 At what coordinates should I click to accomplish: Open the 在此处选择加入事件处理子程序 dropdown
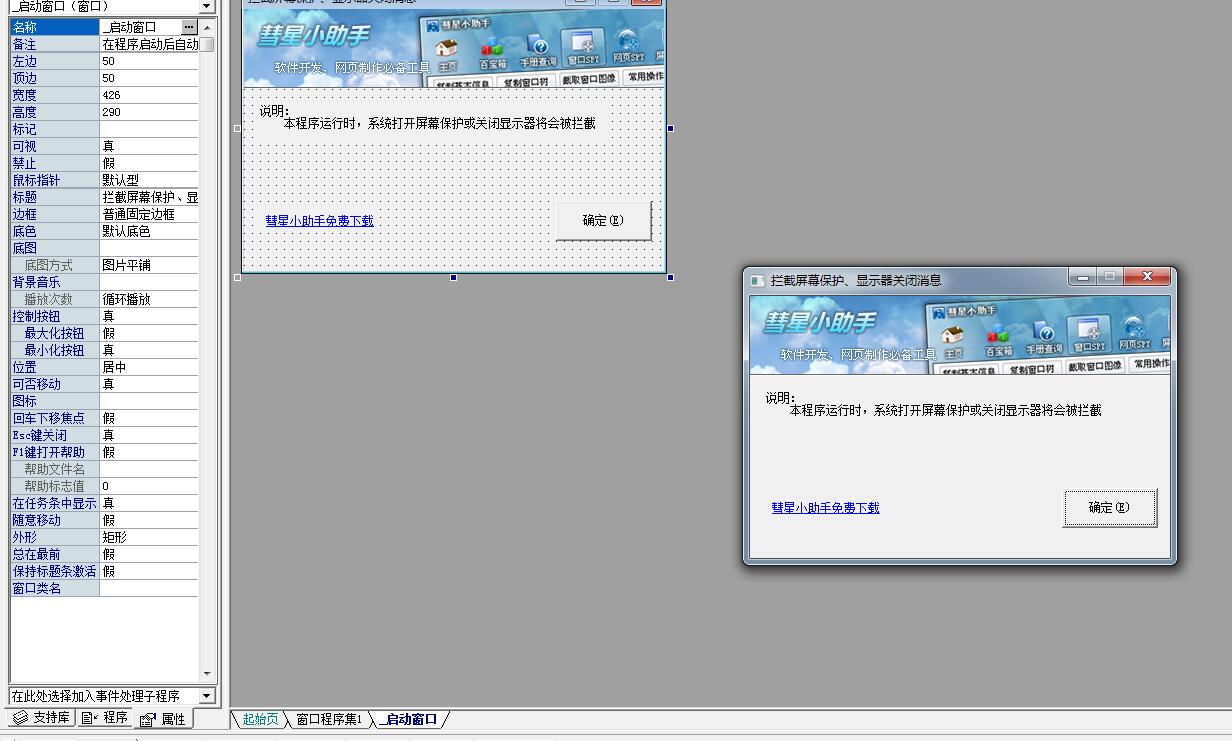click(207, 695)
